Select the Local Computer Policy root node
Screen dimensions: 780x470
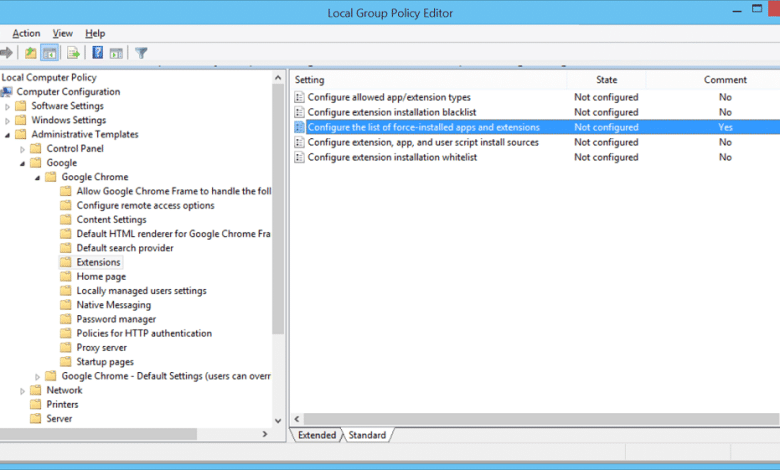pos(49,77)
